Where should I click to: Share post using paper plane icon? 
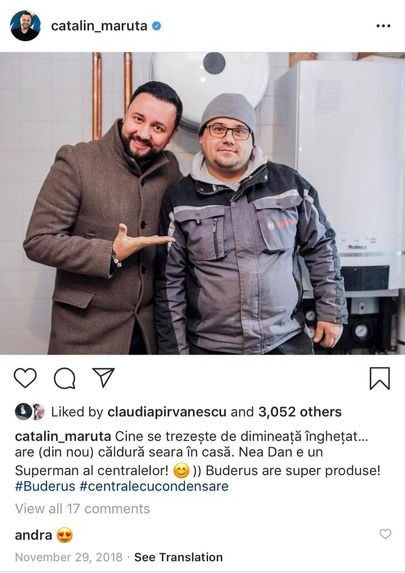(104, 377)
